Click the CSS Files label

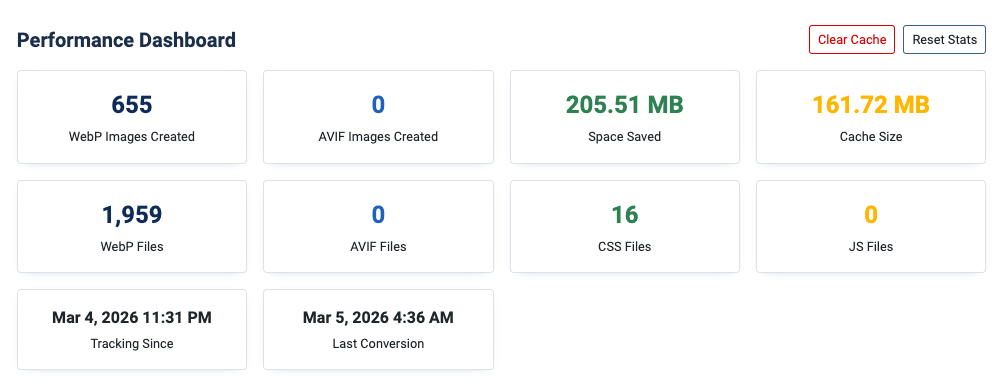point(625,247)
